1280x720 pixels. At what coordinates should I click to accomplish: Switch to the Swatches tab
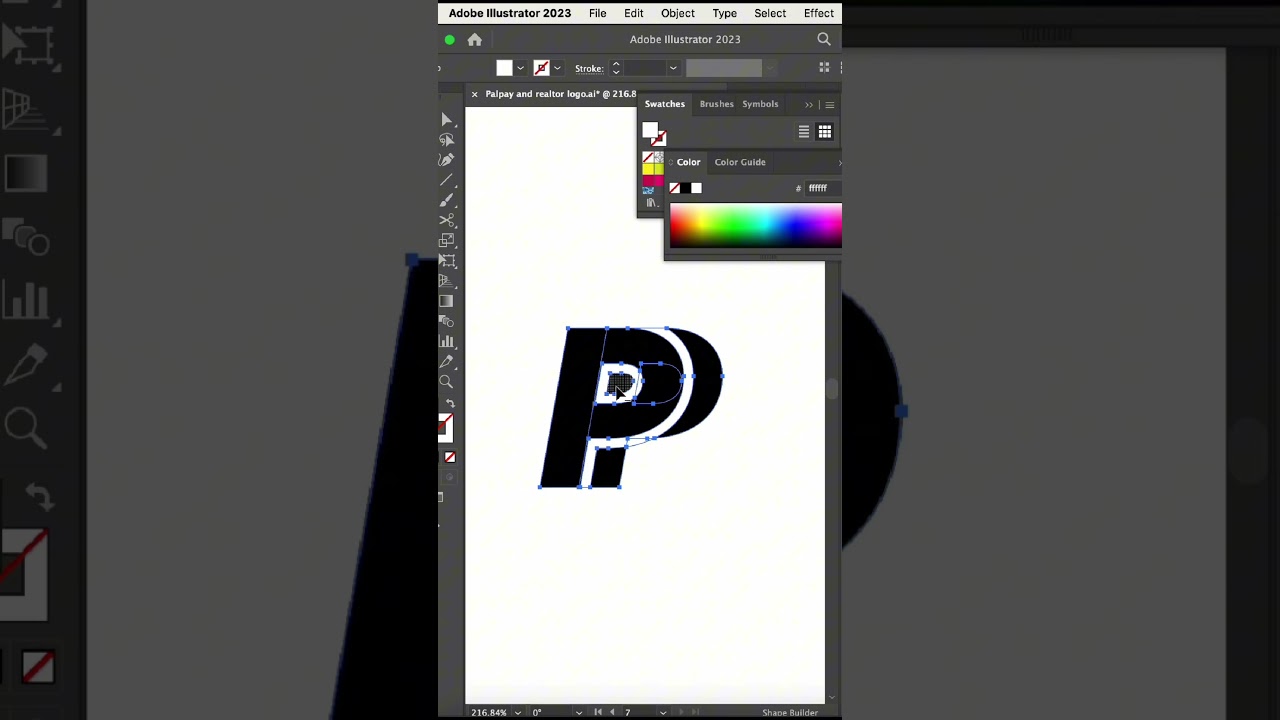coord(665,104)
